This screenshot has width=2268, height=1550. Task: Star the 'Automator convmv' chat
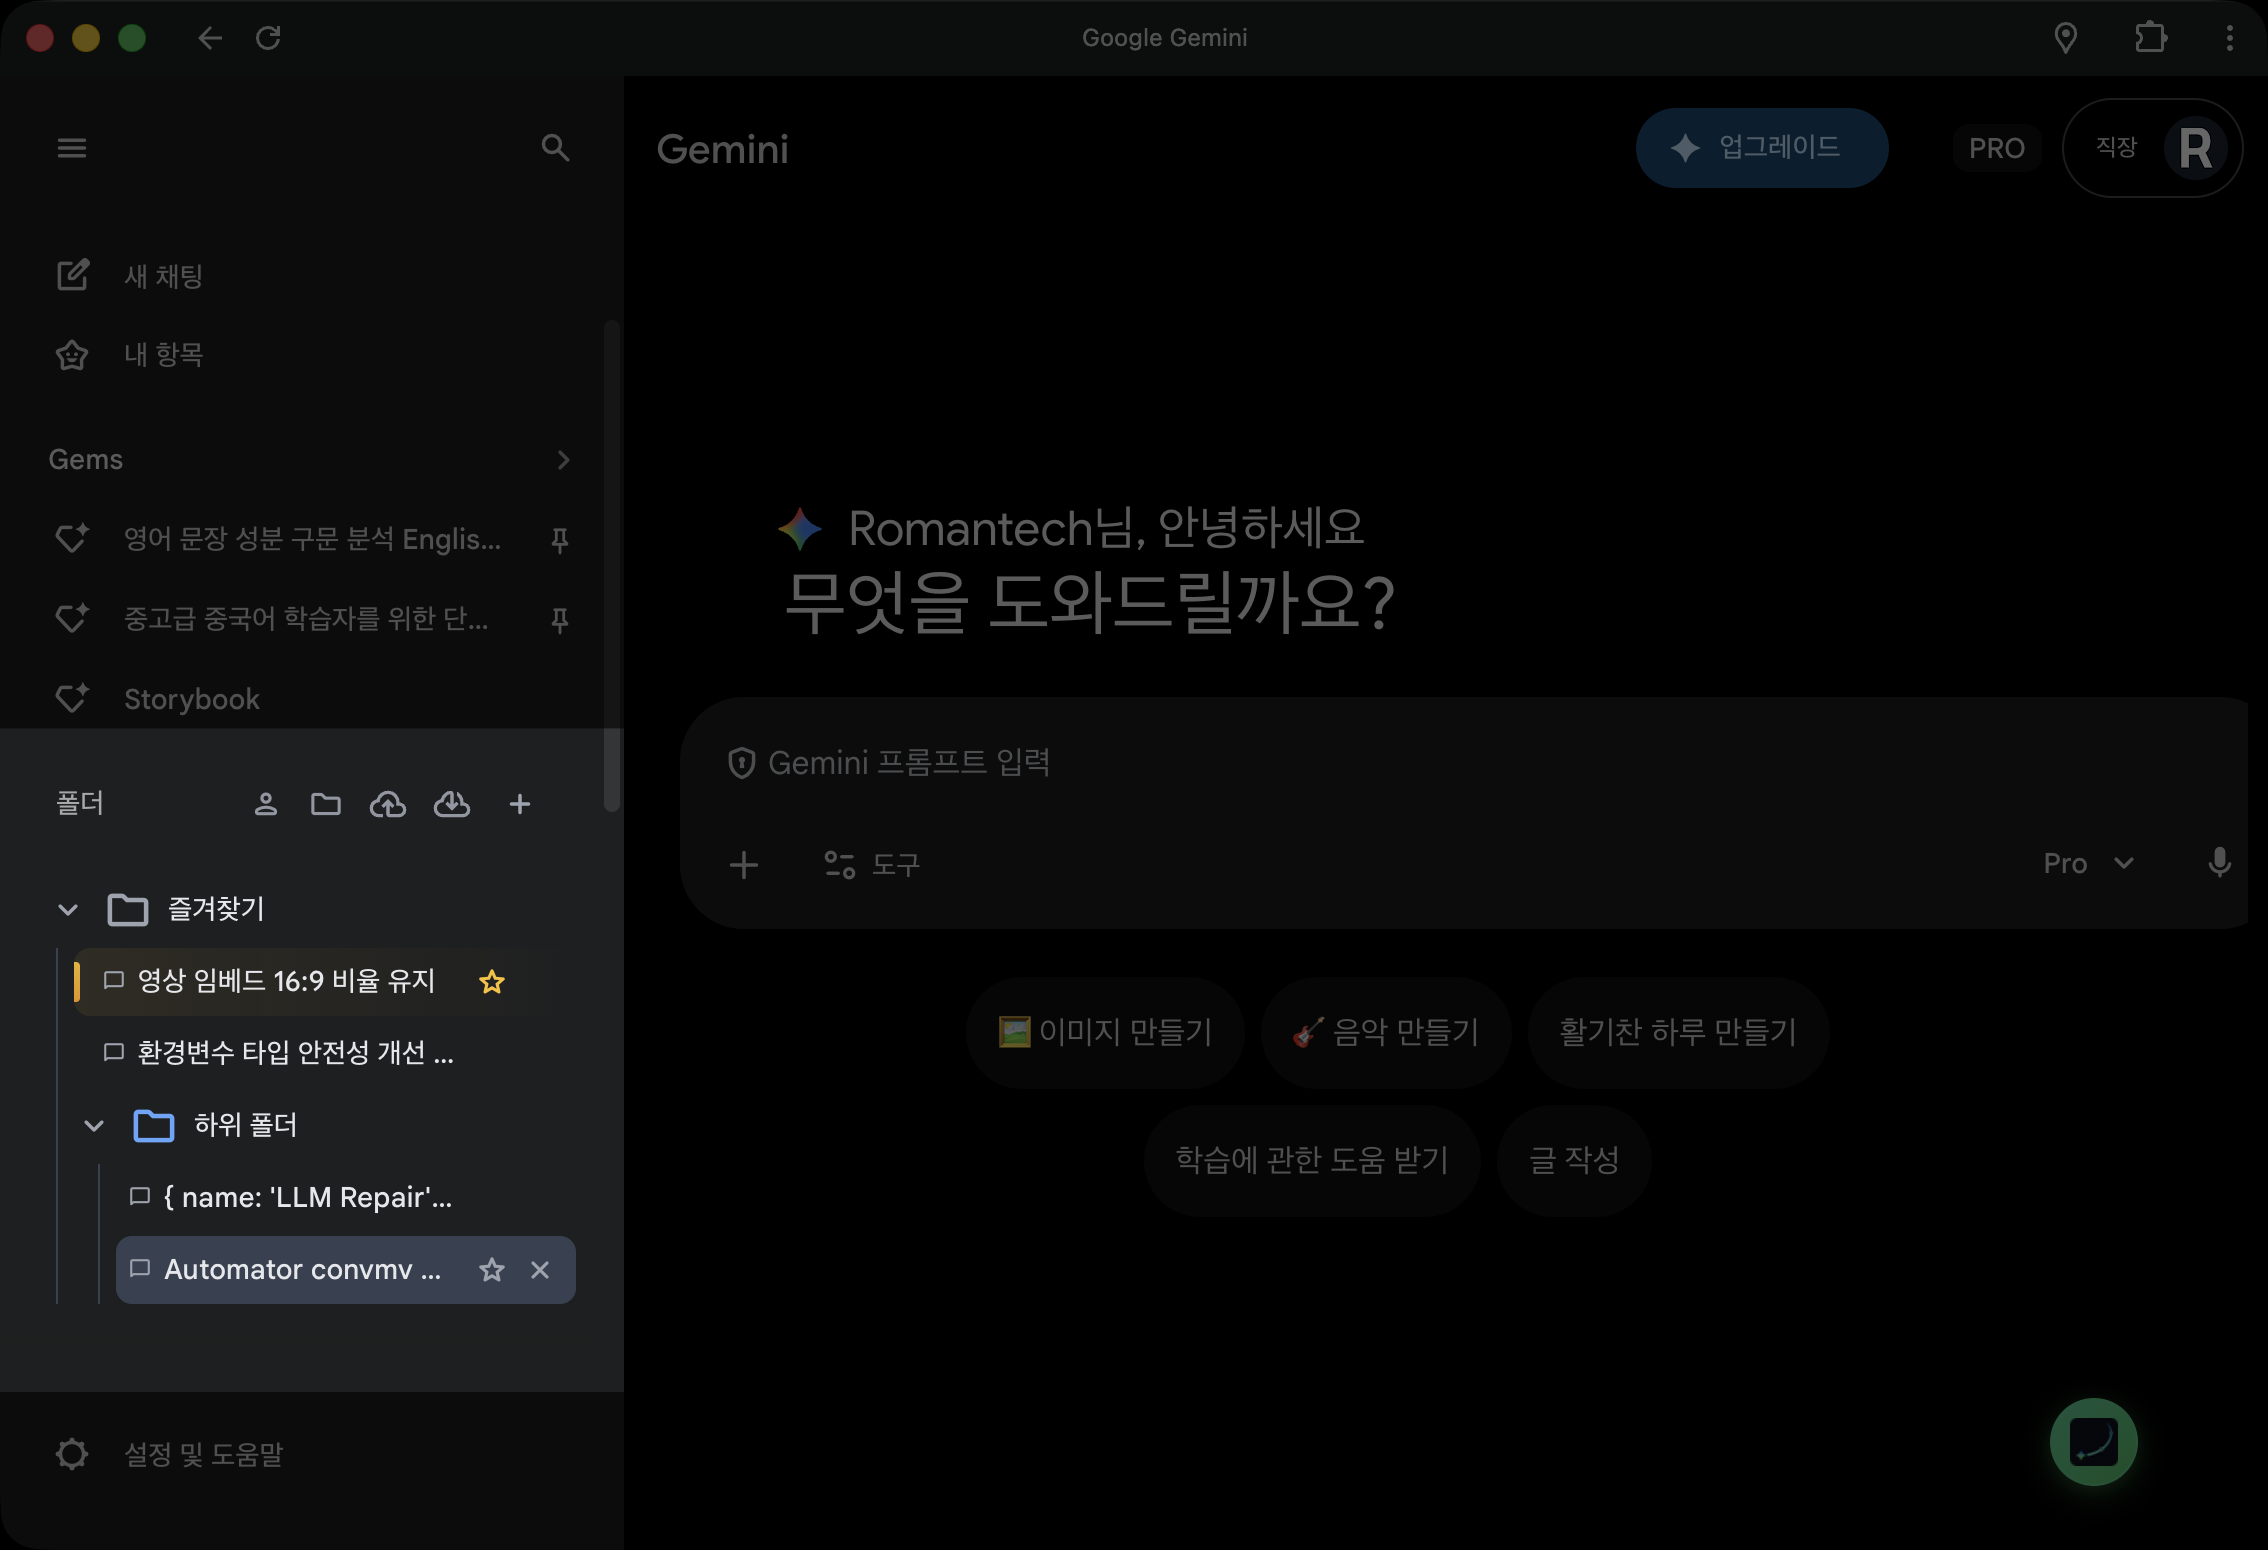pos(492,1270)
